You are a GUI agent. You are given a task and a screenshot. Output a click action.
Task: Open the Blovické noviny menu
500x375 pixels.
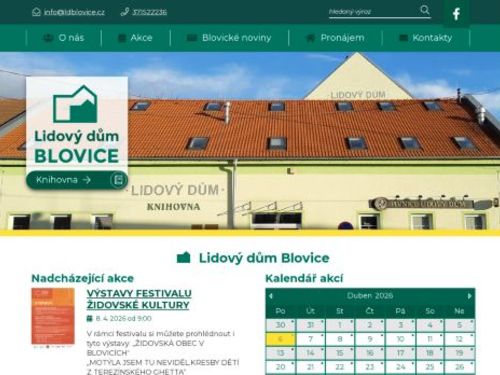pos(229,38)
